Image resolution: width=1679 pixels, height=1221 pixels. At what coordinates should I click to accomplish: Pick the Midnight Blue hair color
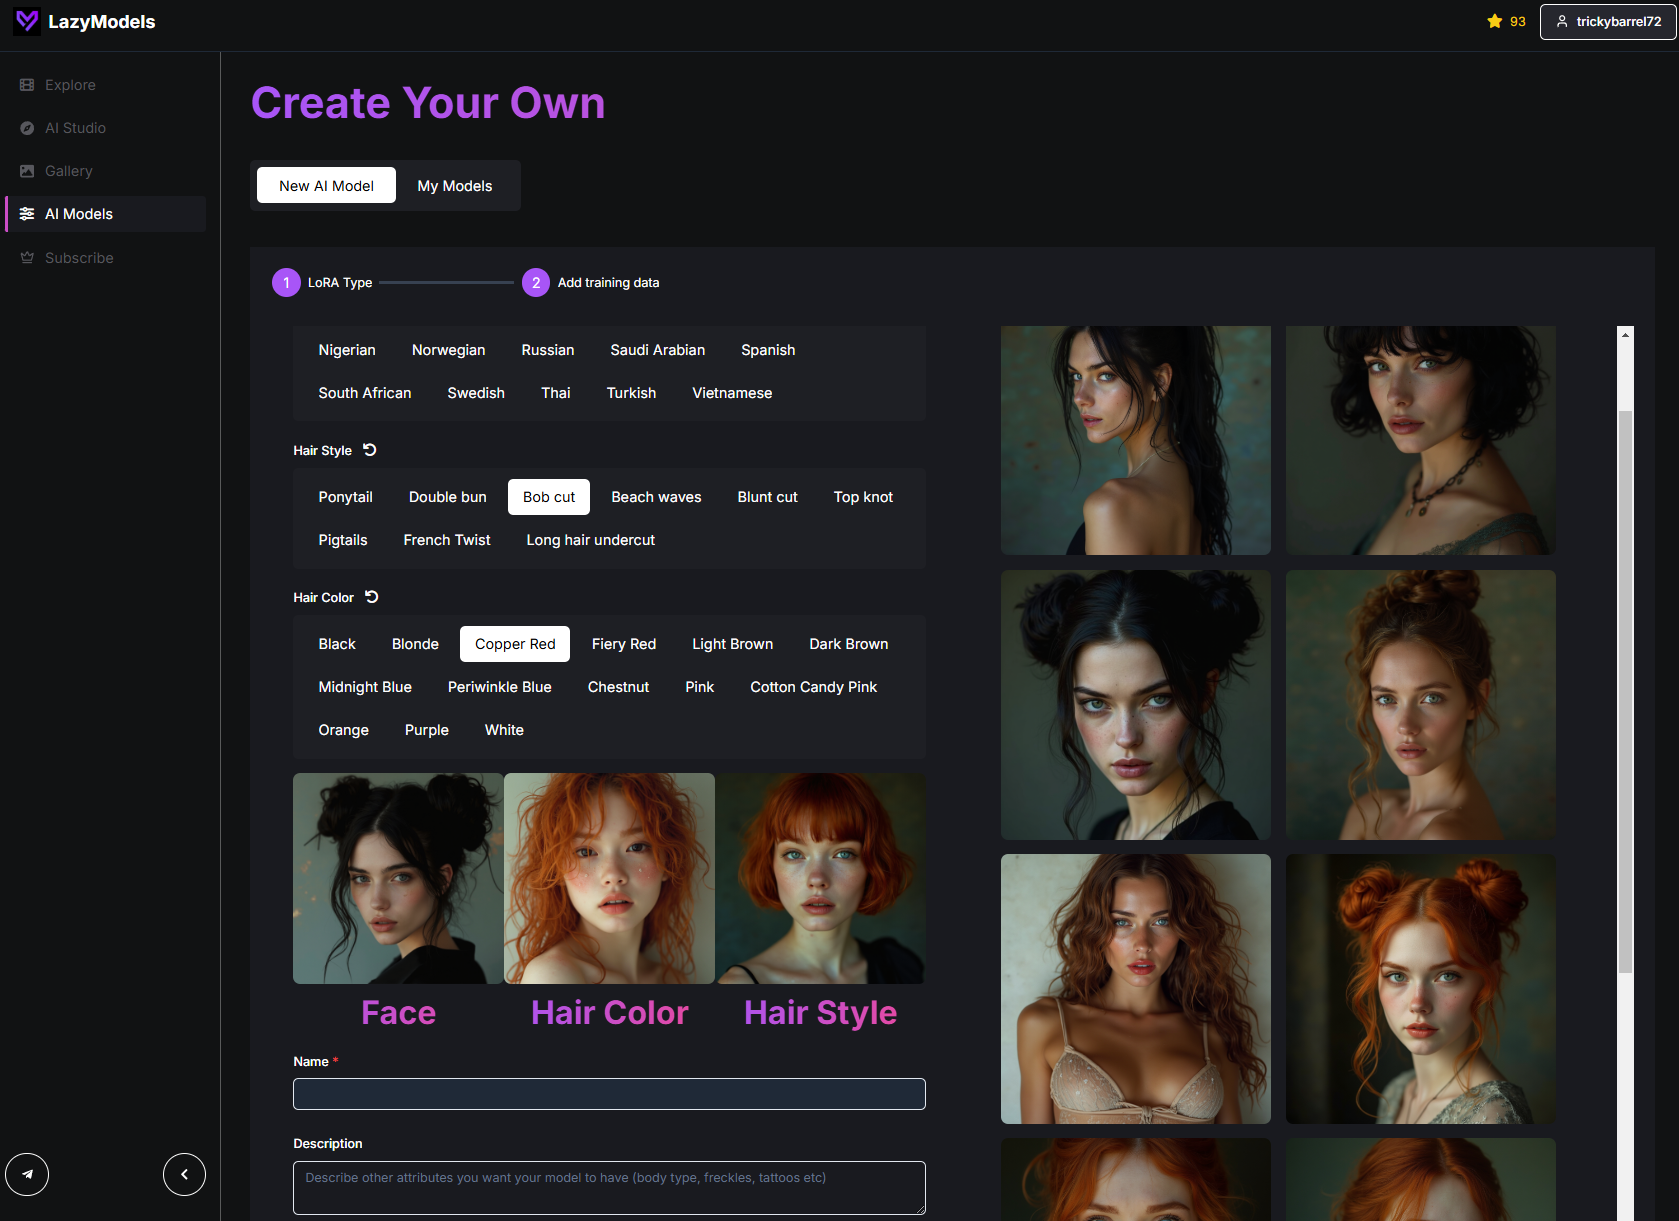coord(365,687)
